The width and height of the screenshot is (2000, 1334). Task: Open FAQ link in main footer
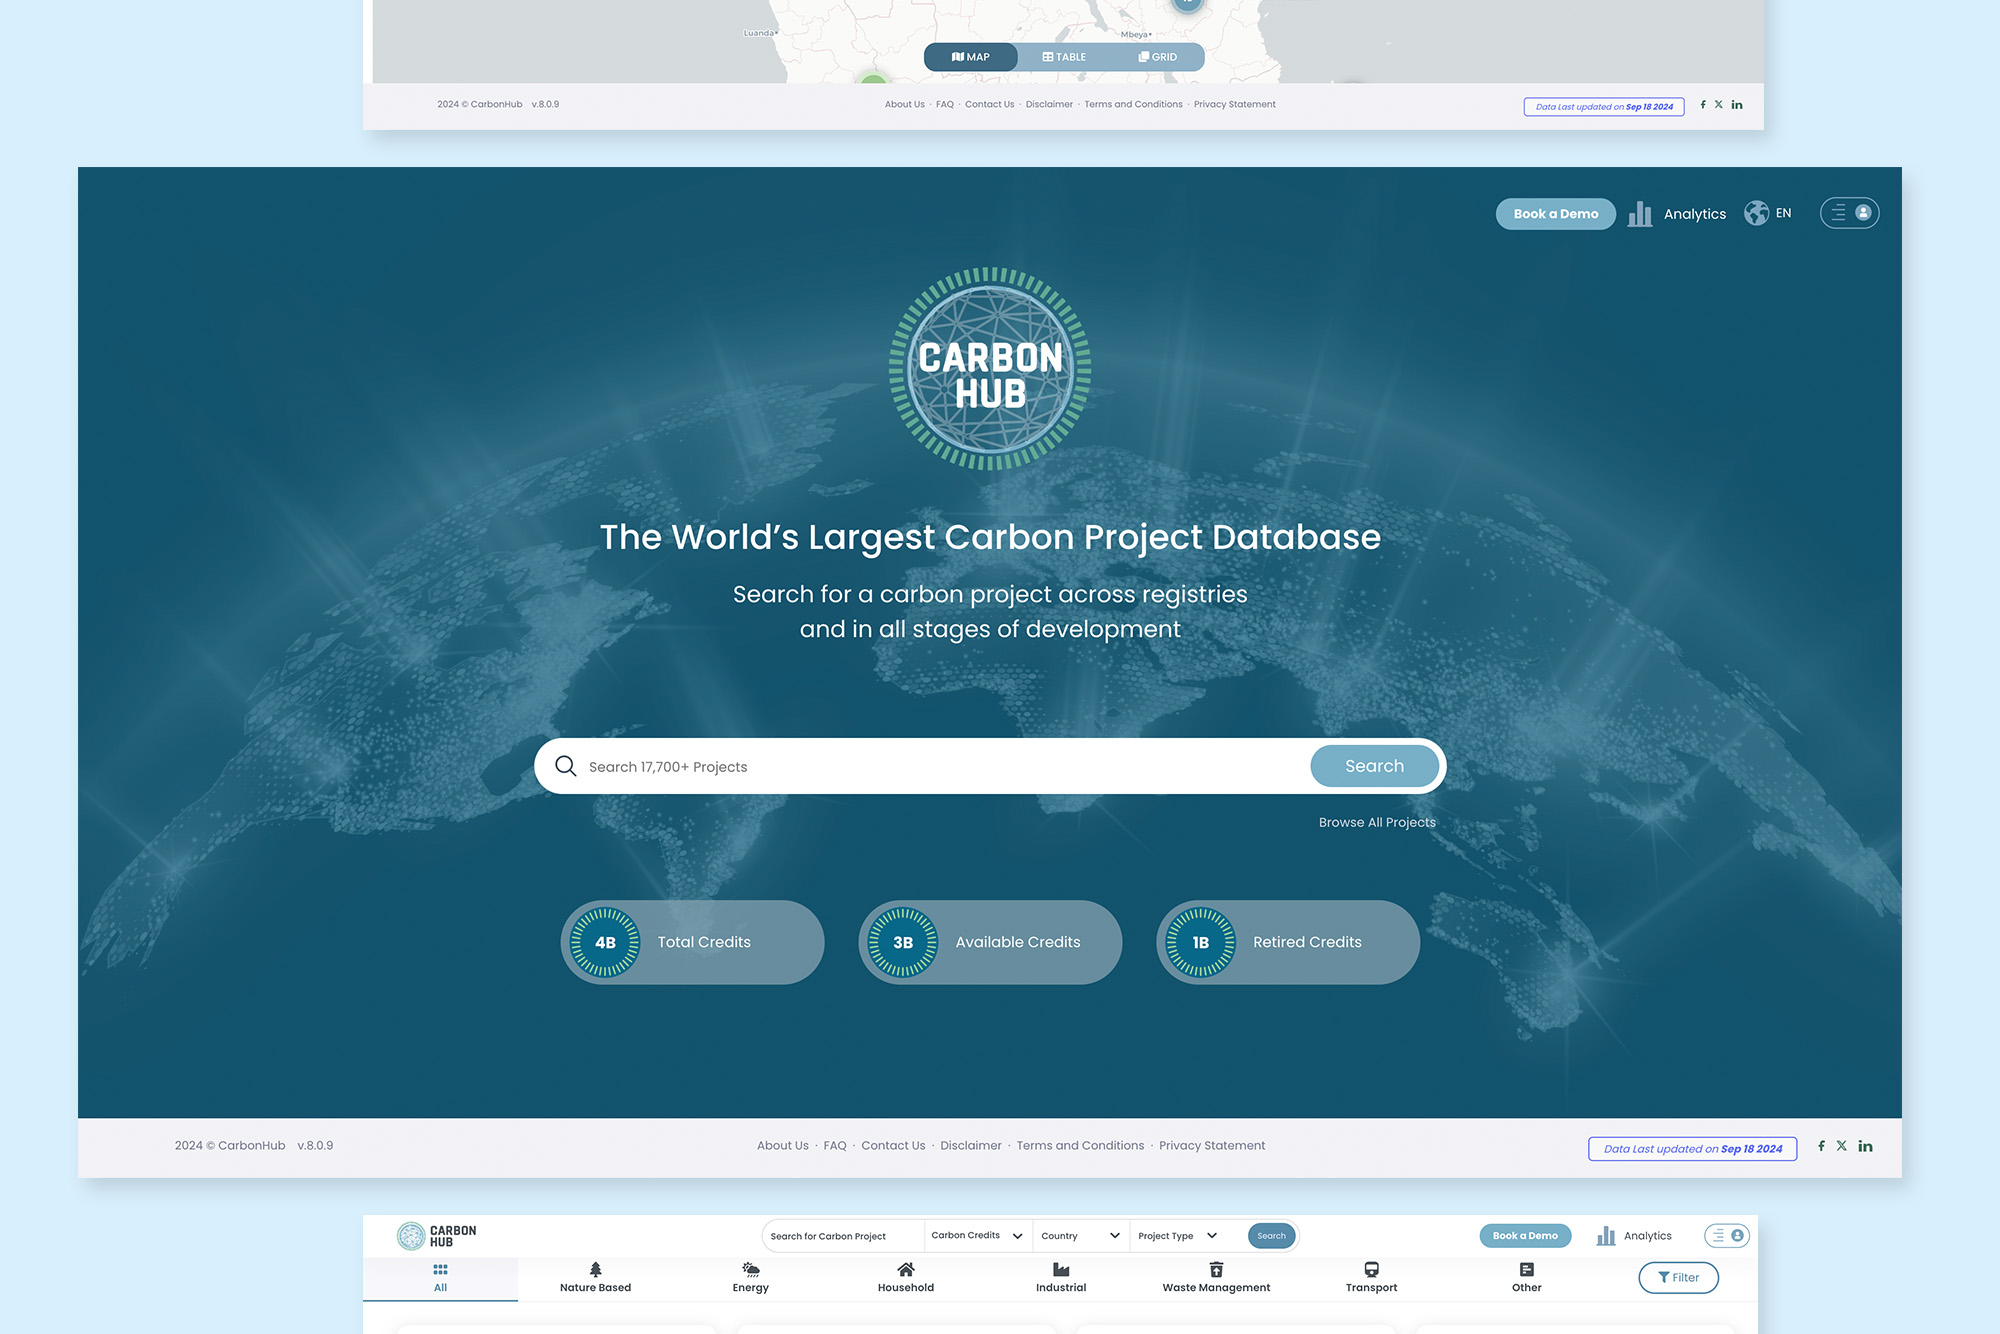click(x=835, y=1146)
